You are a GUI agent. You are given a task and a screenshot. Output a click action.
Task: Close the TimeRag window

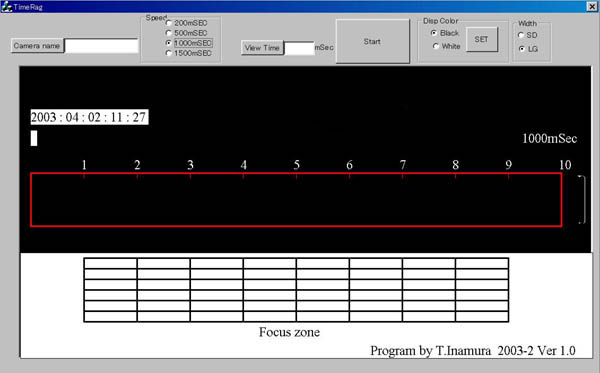(592, 6)
